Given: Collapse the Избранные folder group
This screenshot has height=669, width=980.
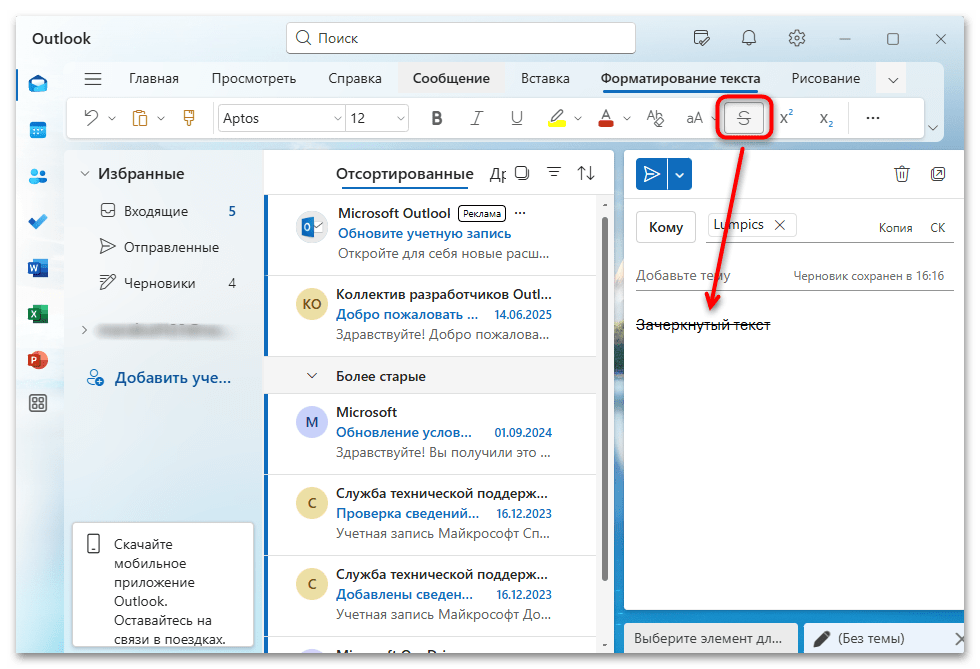Looking at the screenshot, I should [85, 174].
